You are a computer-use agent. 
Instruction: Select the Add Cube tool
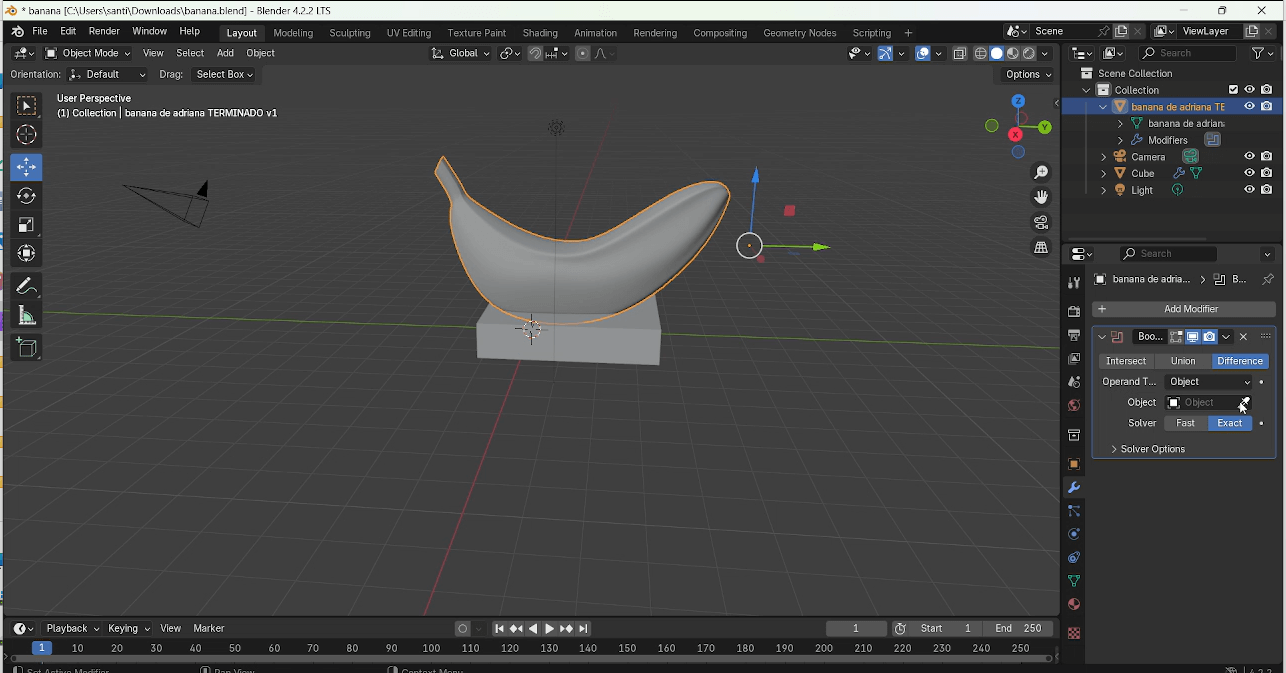coord(26,347)
